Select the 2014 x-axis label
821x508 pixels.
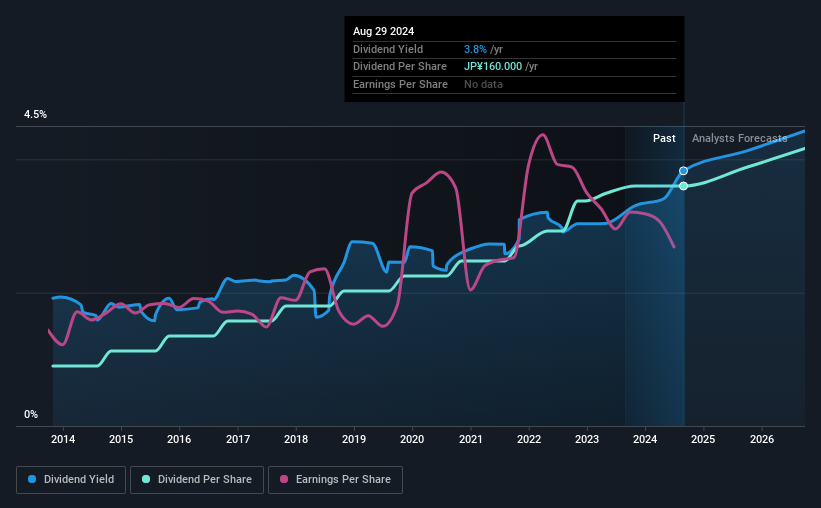click(x=63, y=439)
